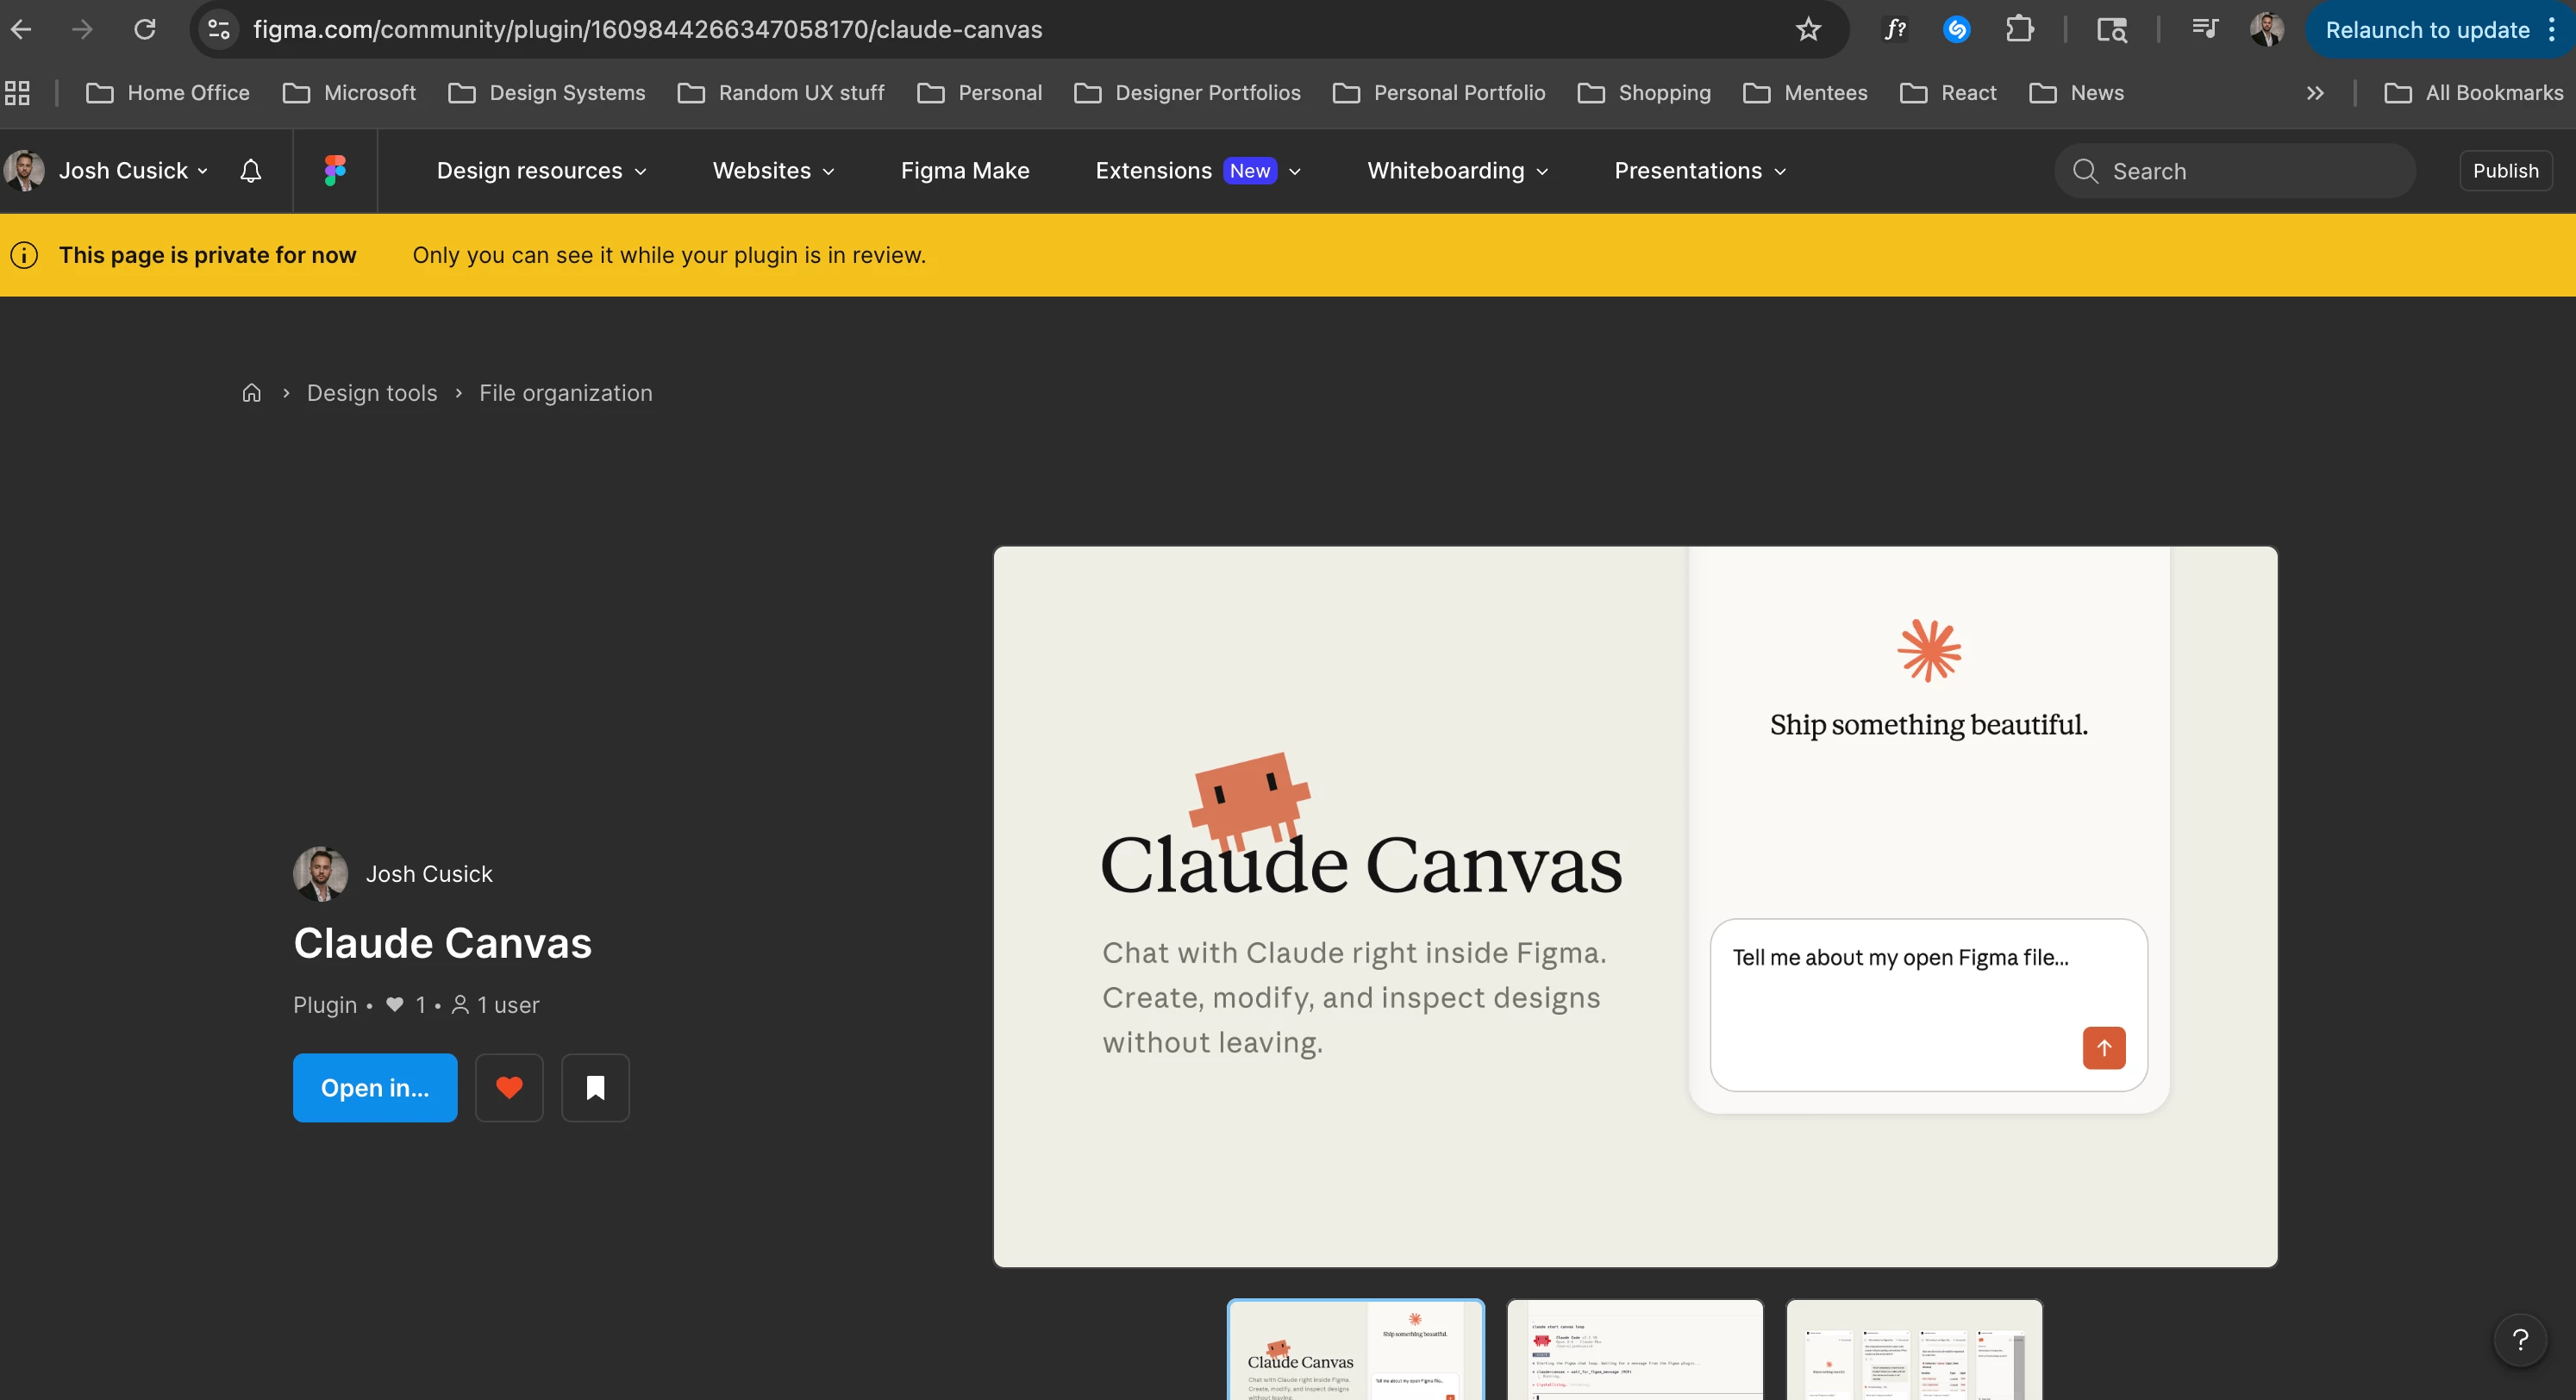Click the help question mark button
2576x1400 pixels.
pyautogui.click(x=2520, y=1339)
